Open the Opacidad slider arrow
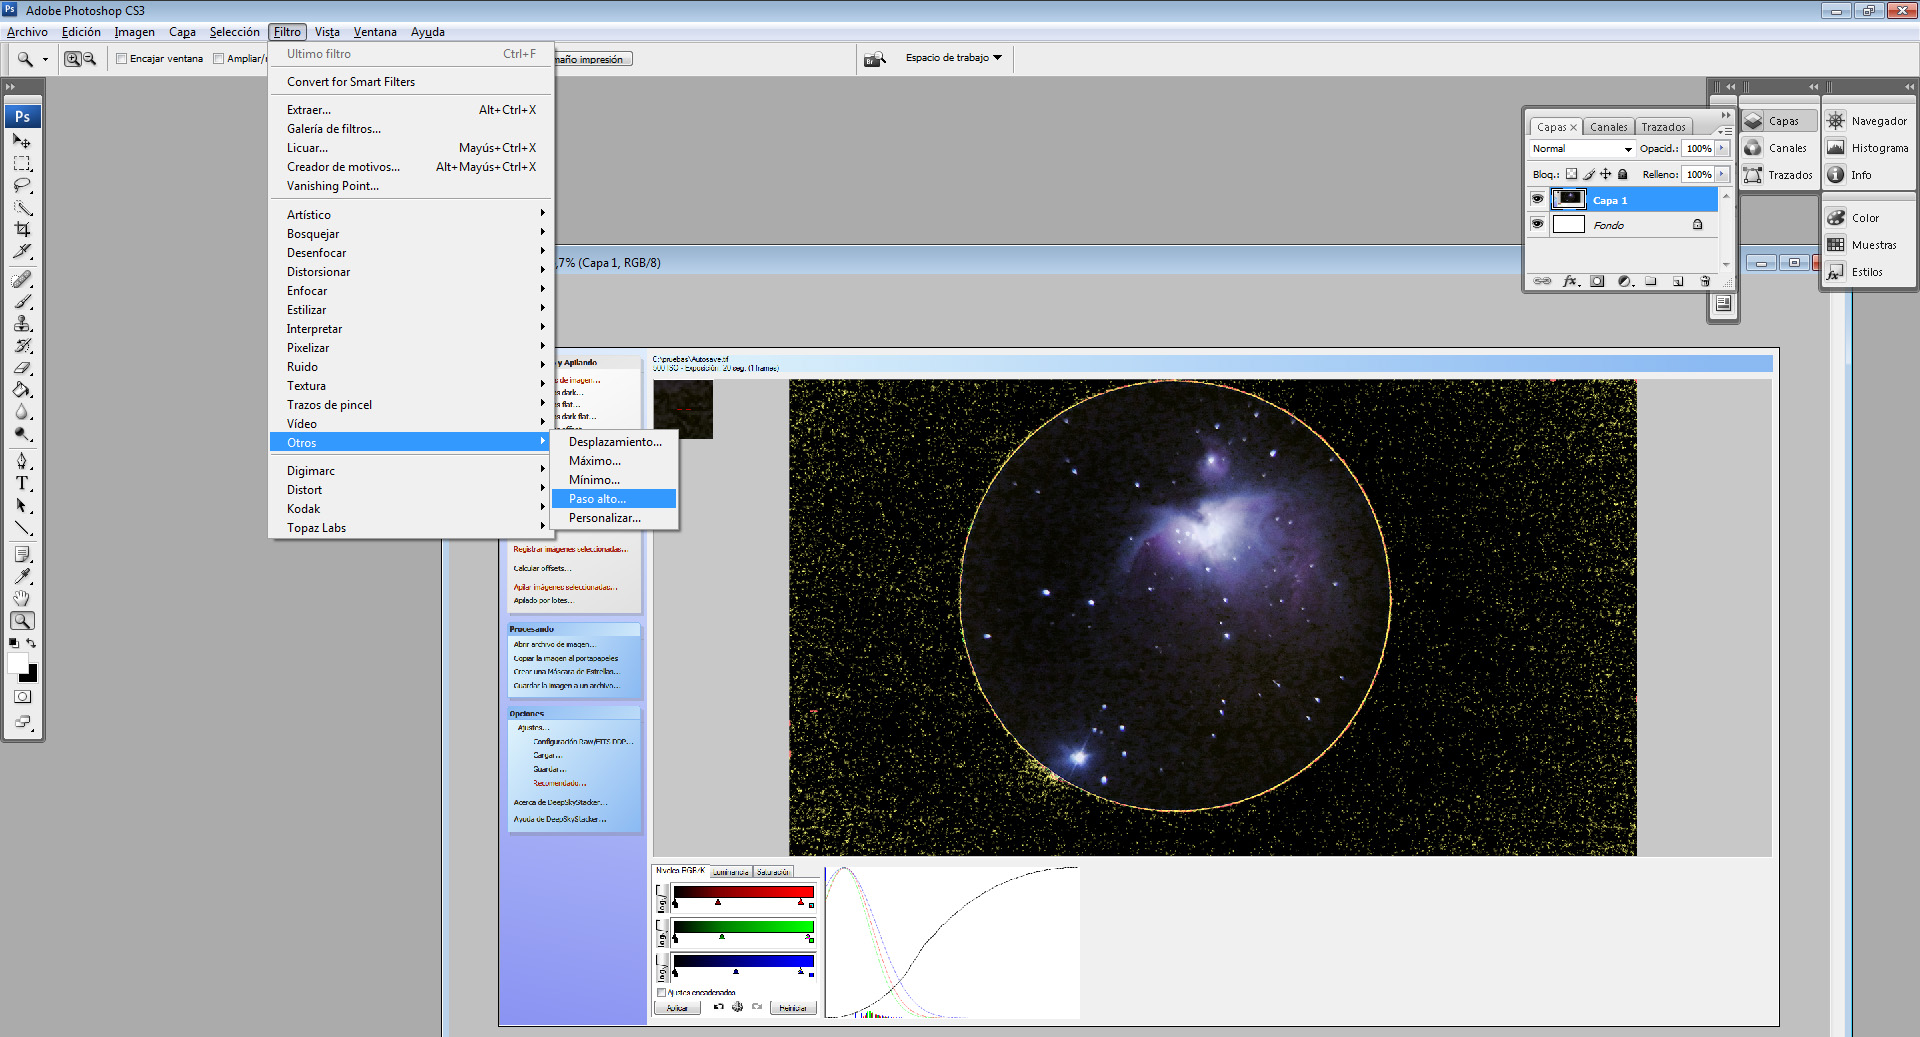The image size is (1920, 1037). click(1722, 149)
